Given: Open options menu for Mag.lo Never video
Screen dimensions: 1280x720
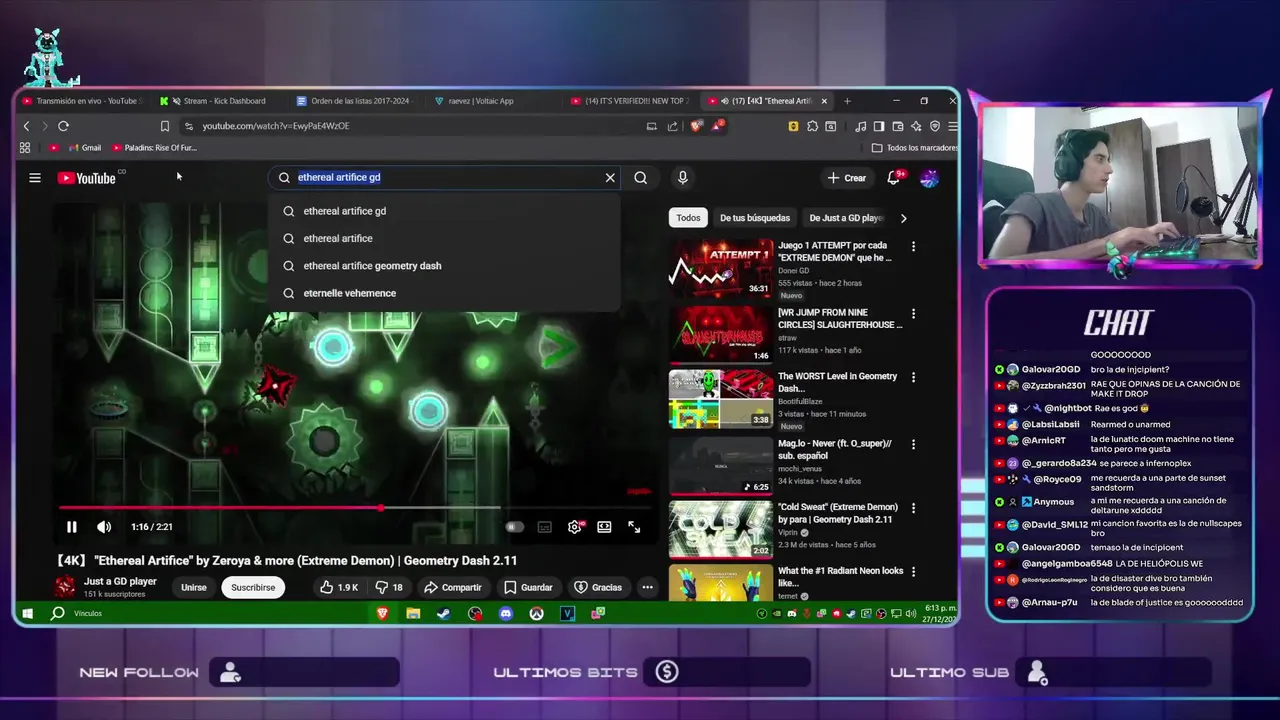Looking at the screenshot, I should (913, 444).
